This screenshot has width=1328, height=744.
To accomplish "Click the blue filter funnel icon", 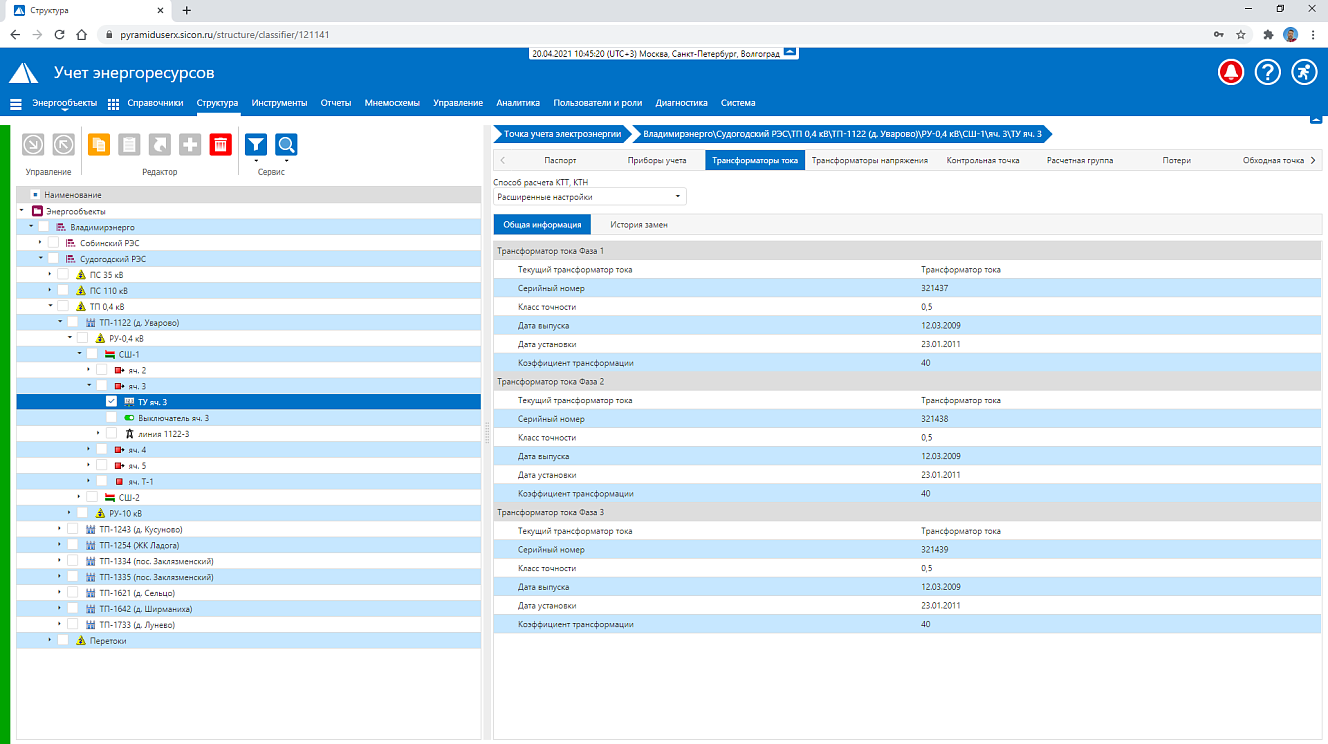I will pos(256,145).
